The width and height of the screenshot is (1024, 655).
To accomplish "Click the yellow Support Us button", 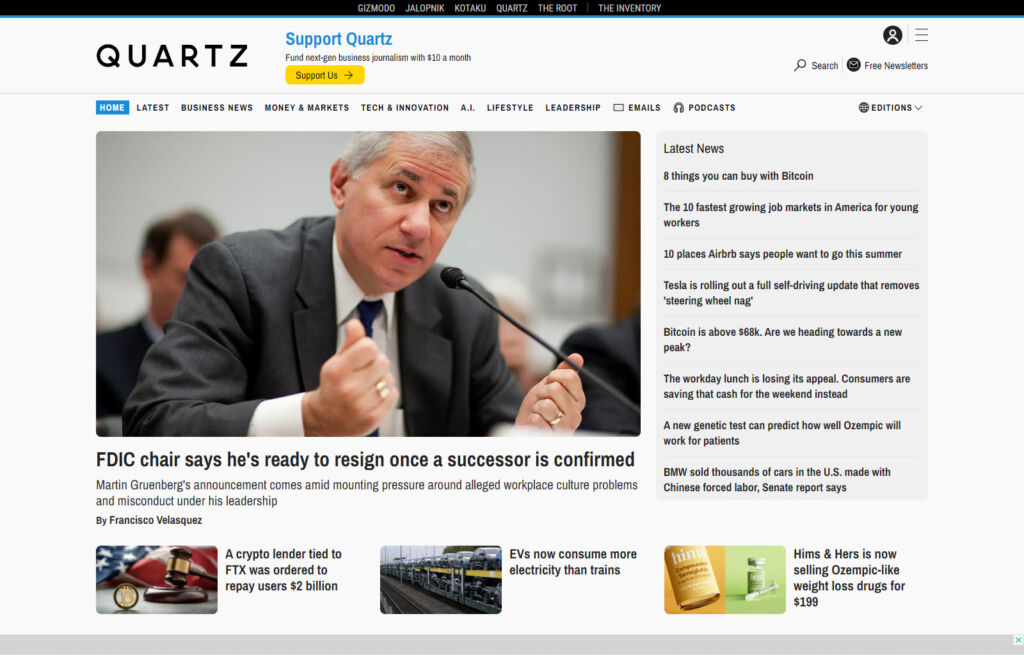I will click(325, 75).
